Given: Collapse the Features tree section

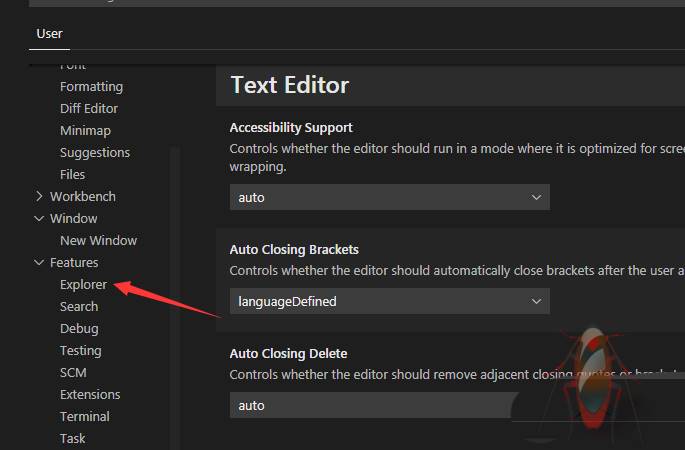Looking at the screenshot, I should (x=40, y=263).
